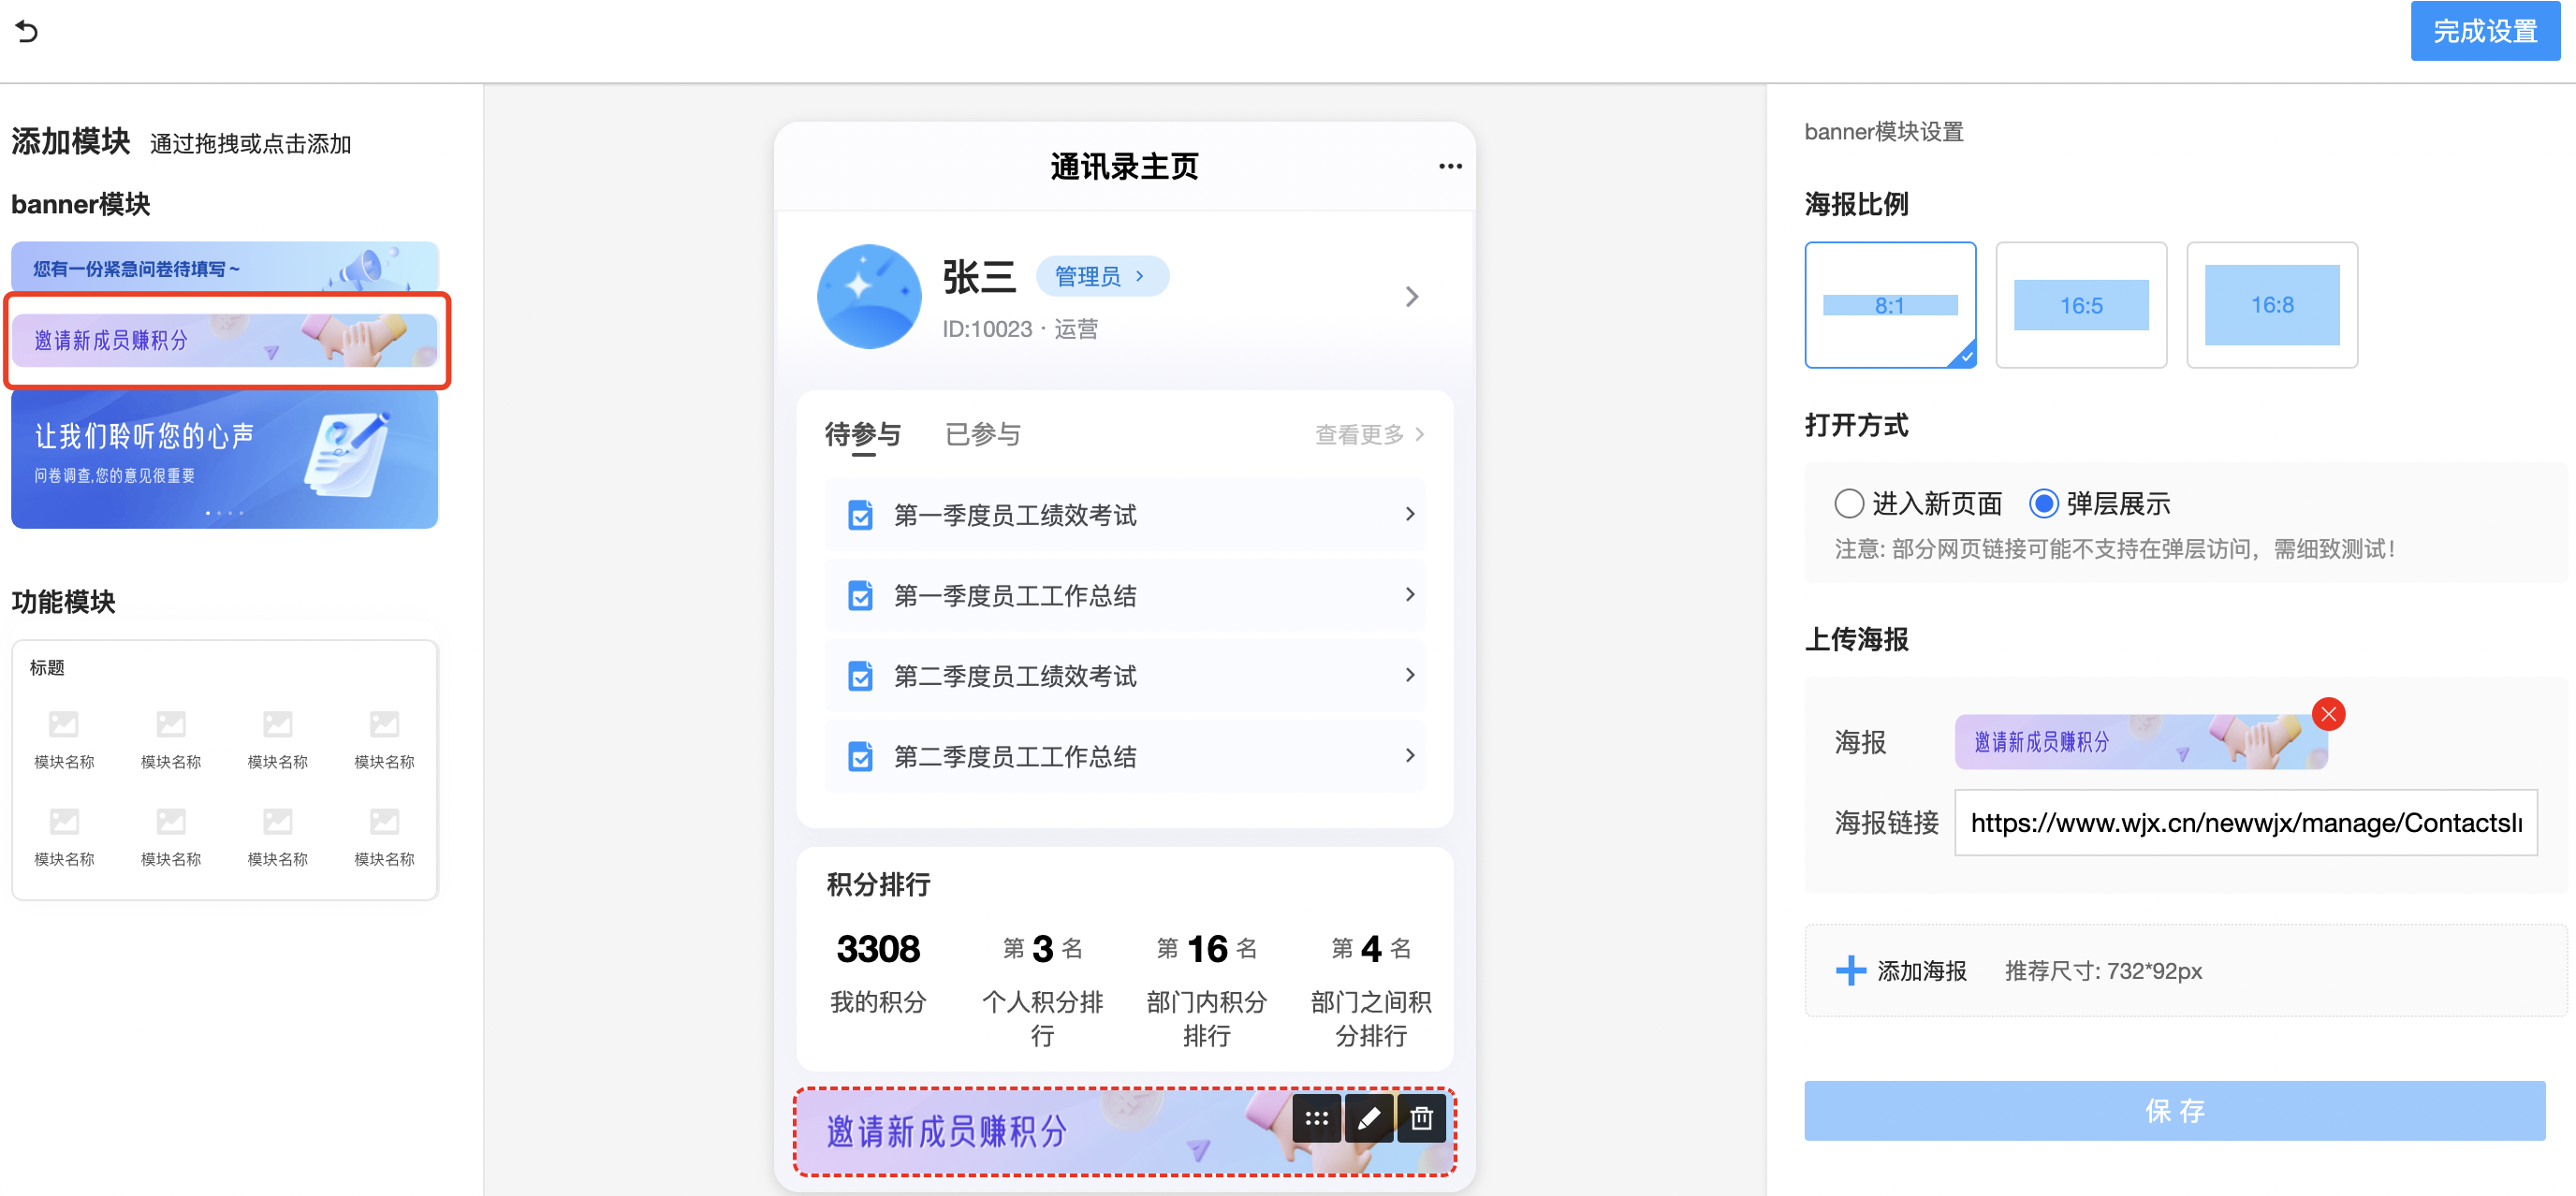
Task: Select 进入新页面 radio option
Action: tap(1848, 503)
